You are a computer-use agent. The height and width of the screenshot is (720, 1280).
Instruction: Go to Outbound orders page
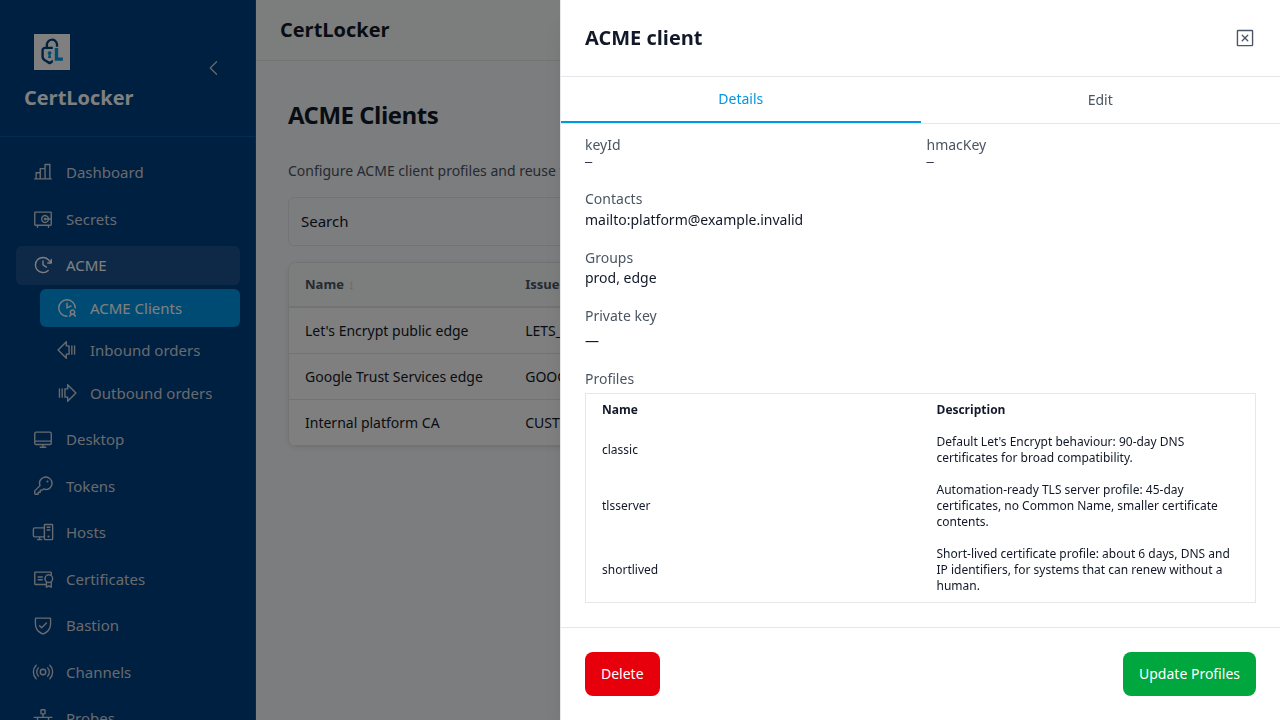(x=140, y=393)
